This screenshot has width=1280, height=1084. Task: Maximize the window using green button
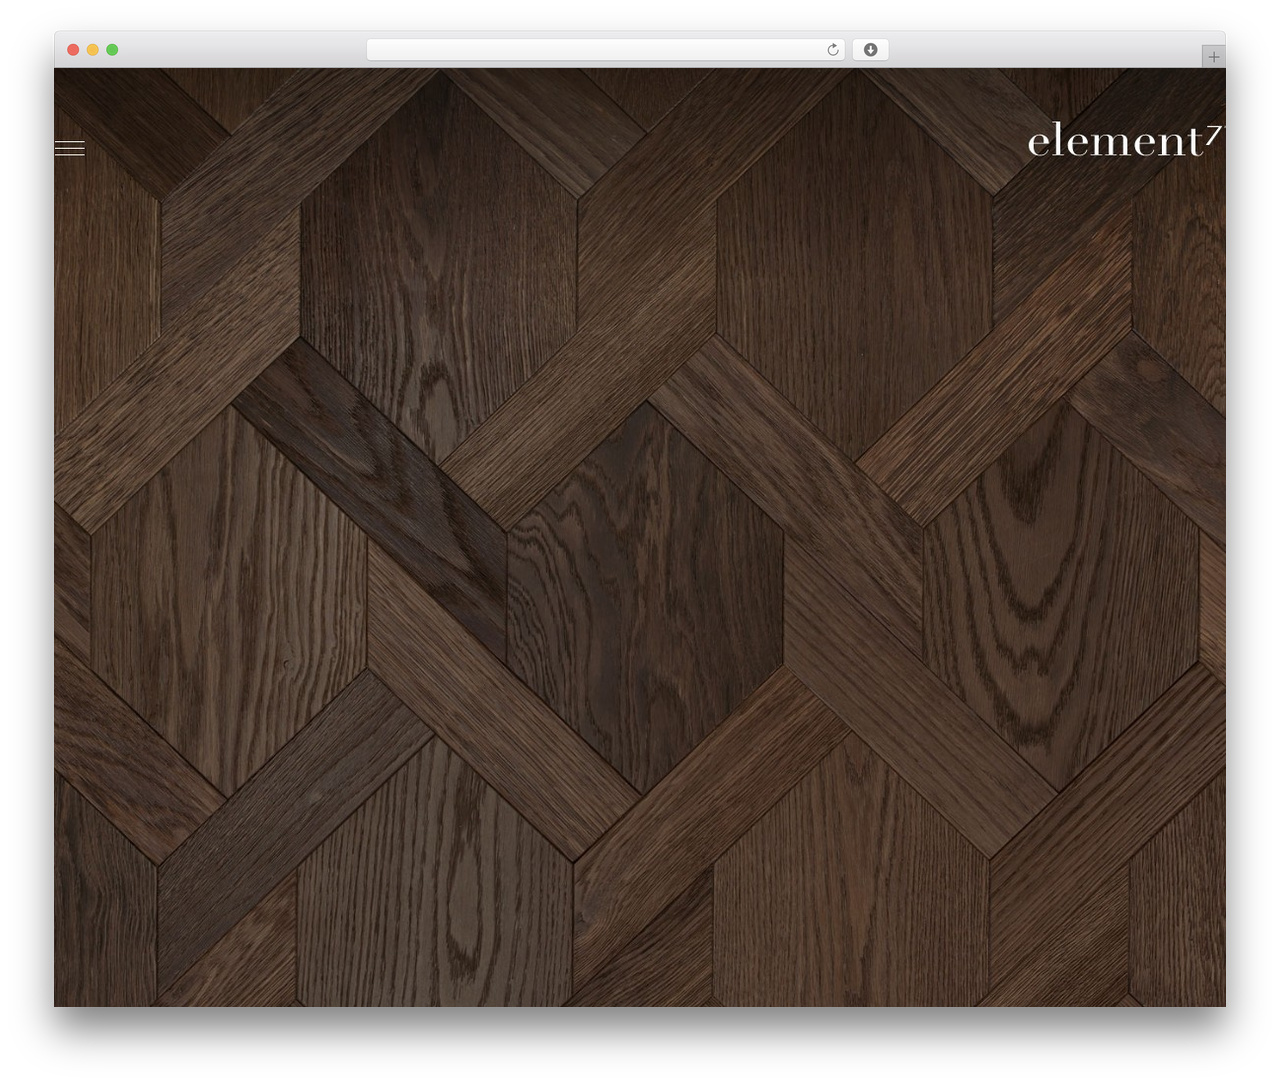tap(112, 50)
